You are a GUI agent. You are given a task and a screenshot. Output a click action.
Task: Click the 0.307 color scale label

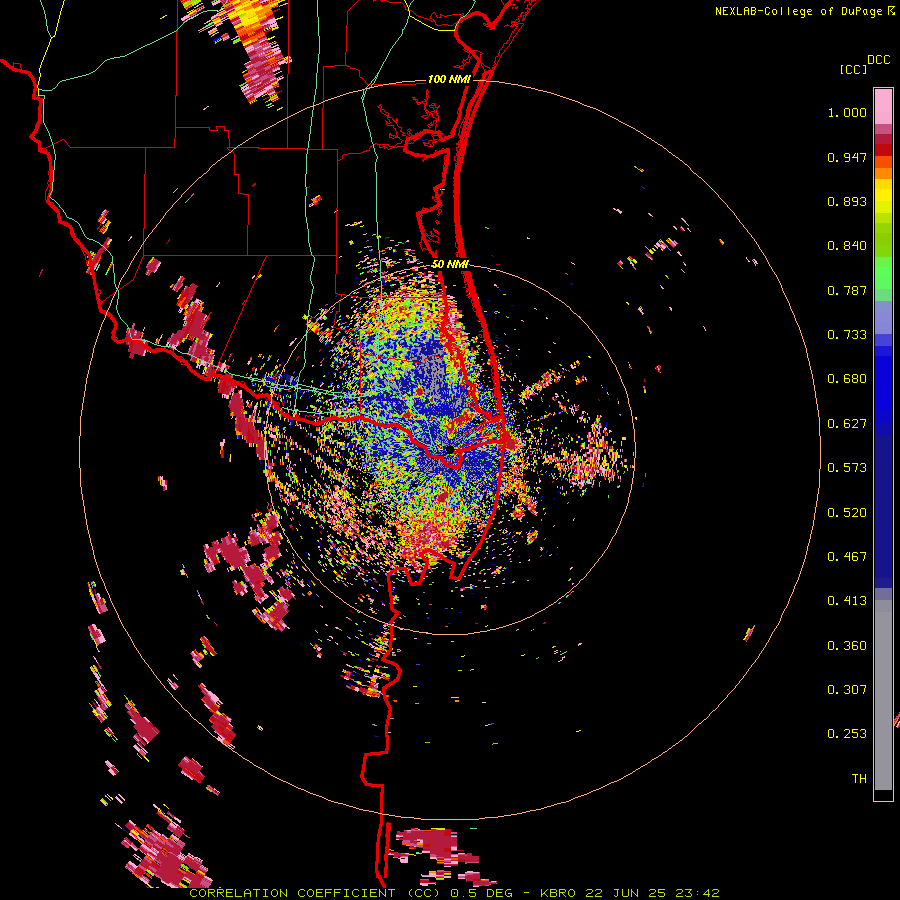click(847, 690)
